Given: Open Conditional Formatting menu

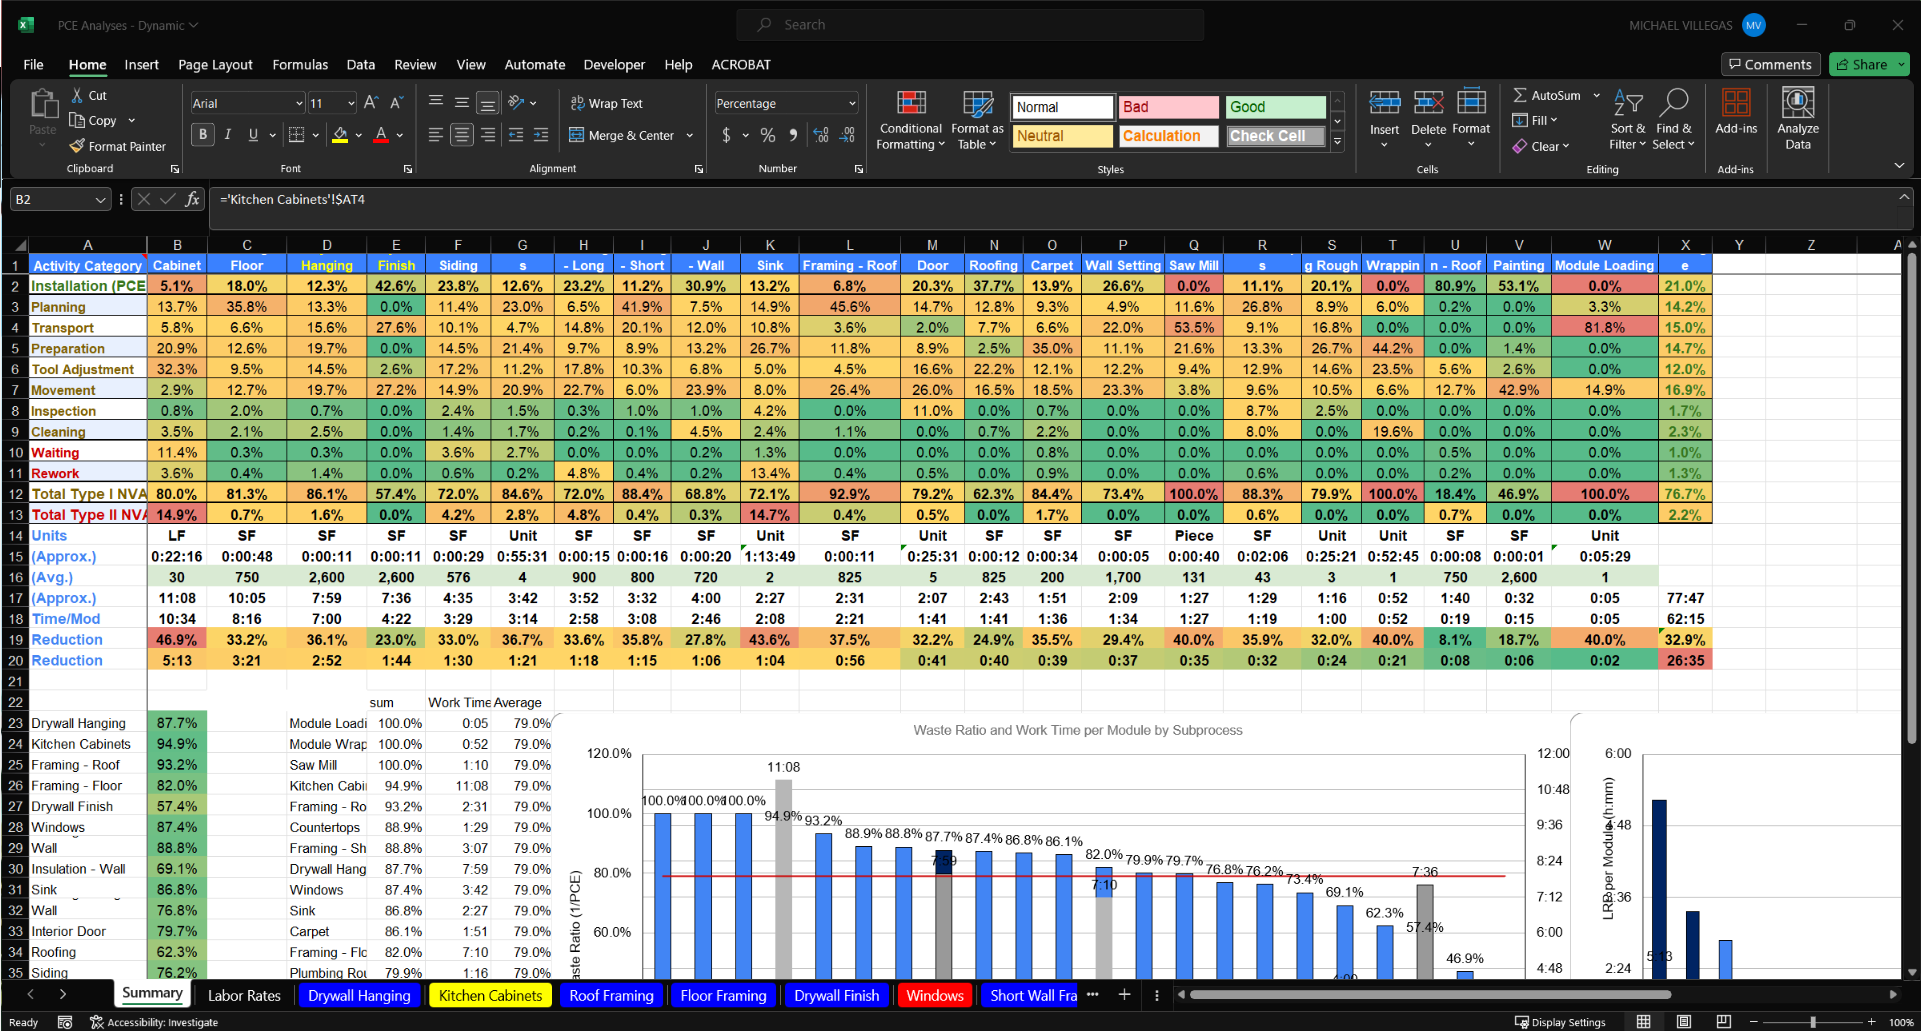Looking at the screenshot, I should (x=910, y=120).
